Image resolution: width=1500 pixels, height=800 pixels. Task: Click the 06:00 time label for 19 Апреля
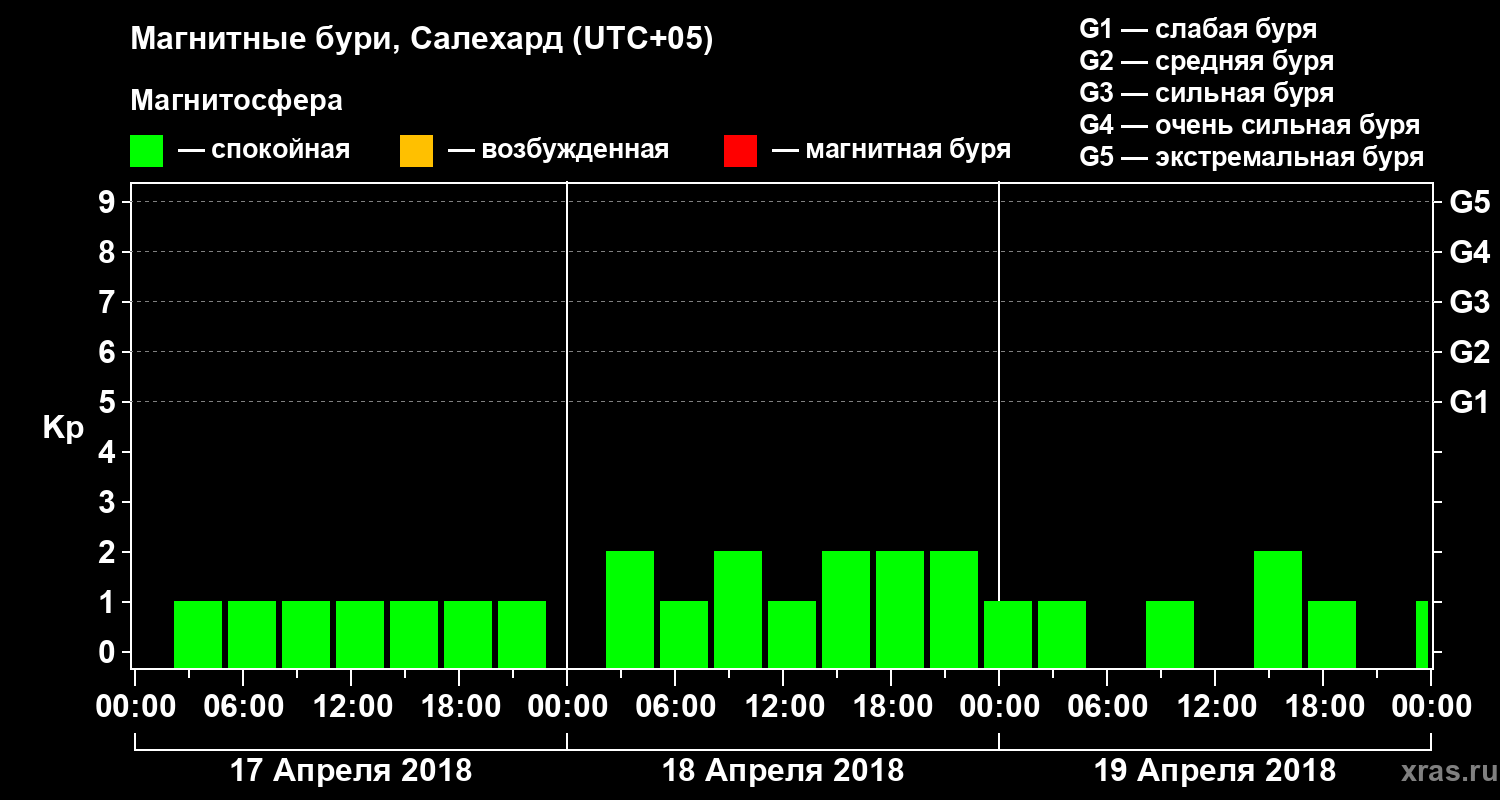tap(1107, 707)
